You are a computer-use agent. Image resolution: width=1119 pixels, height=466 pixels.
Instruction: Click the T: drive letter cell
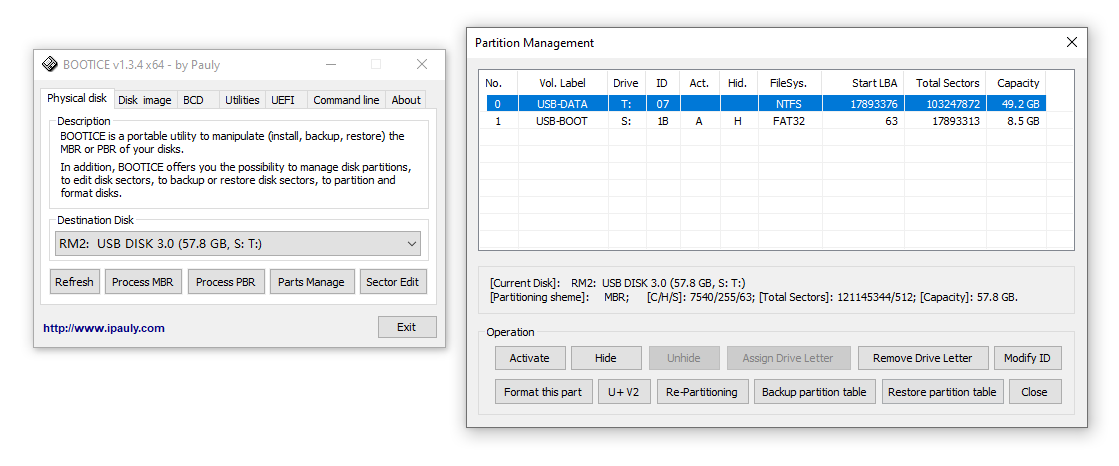pyautogui.click(x=626, y=104)
